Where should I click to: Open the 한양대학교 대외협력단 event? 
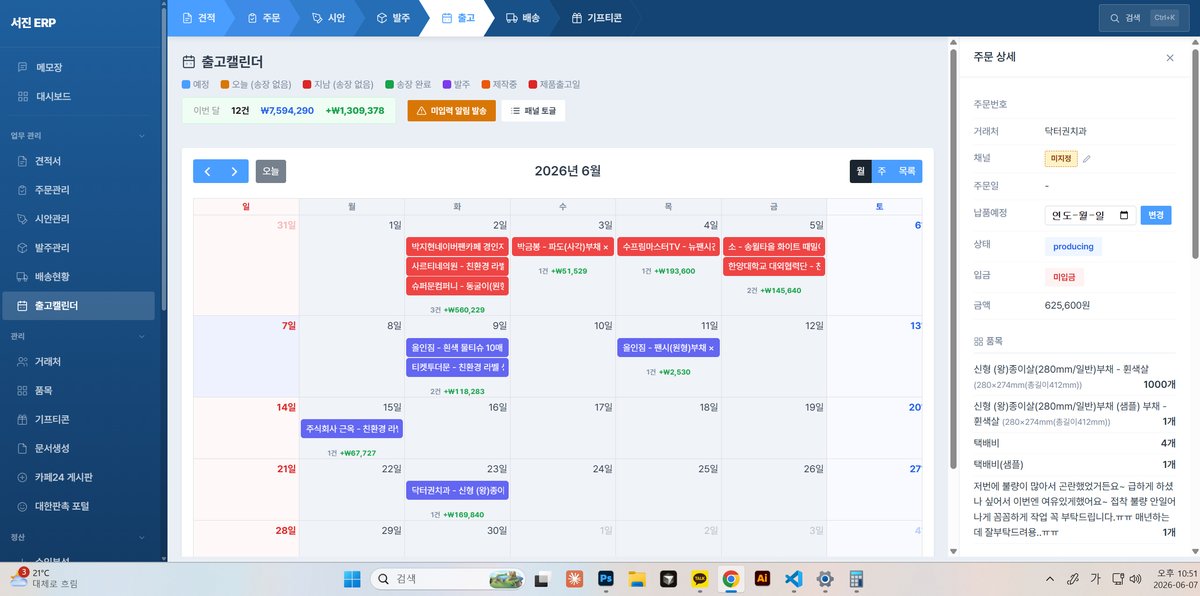pos(775,267)
